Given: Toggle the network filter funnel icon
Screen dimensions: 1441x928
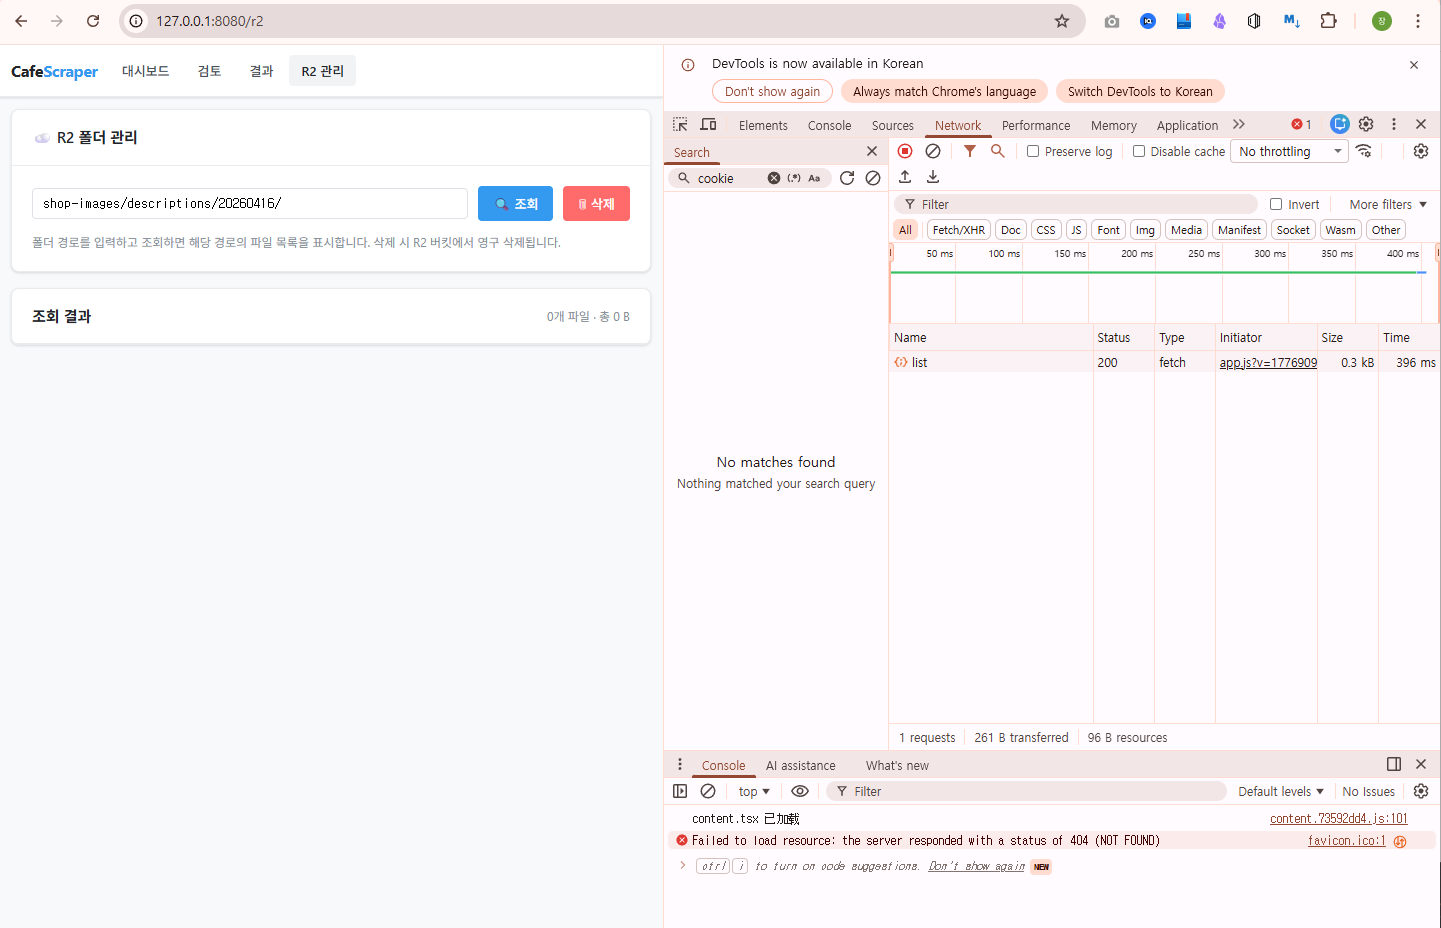Looking at the screenshot, I should [x=969, y=151].
